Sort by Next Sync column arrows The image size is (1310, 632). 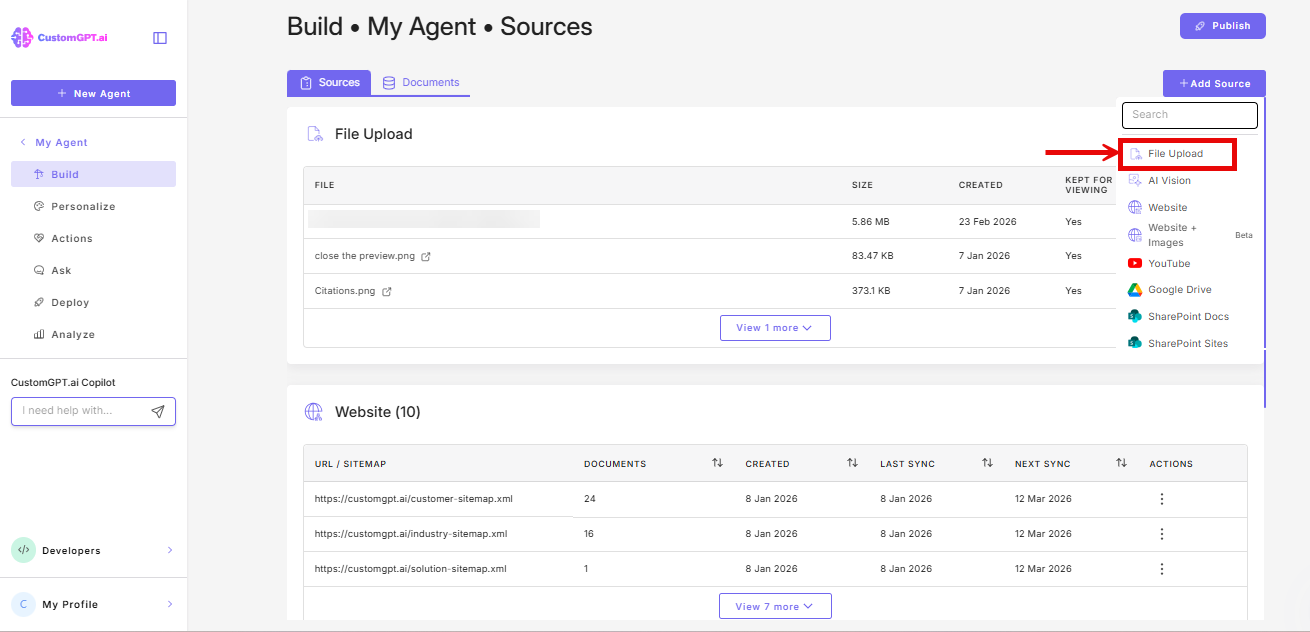(1122, 463)
